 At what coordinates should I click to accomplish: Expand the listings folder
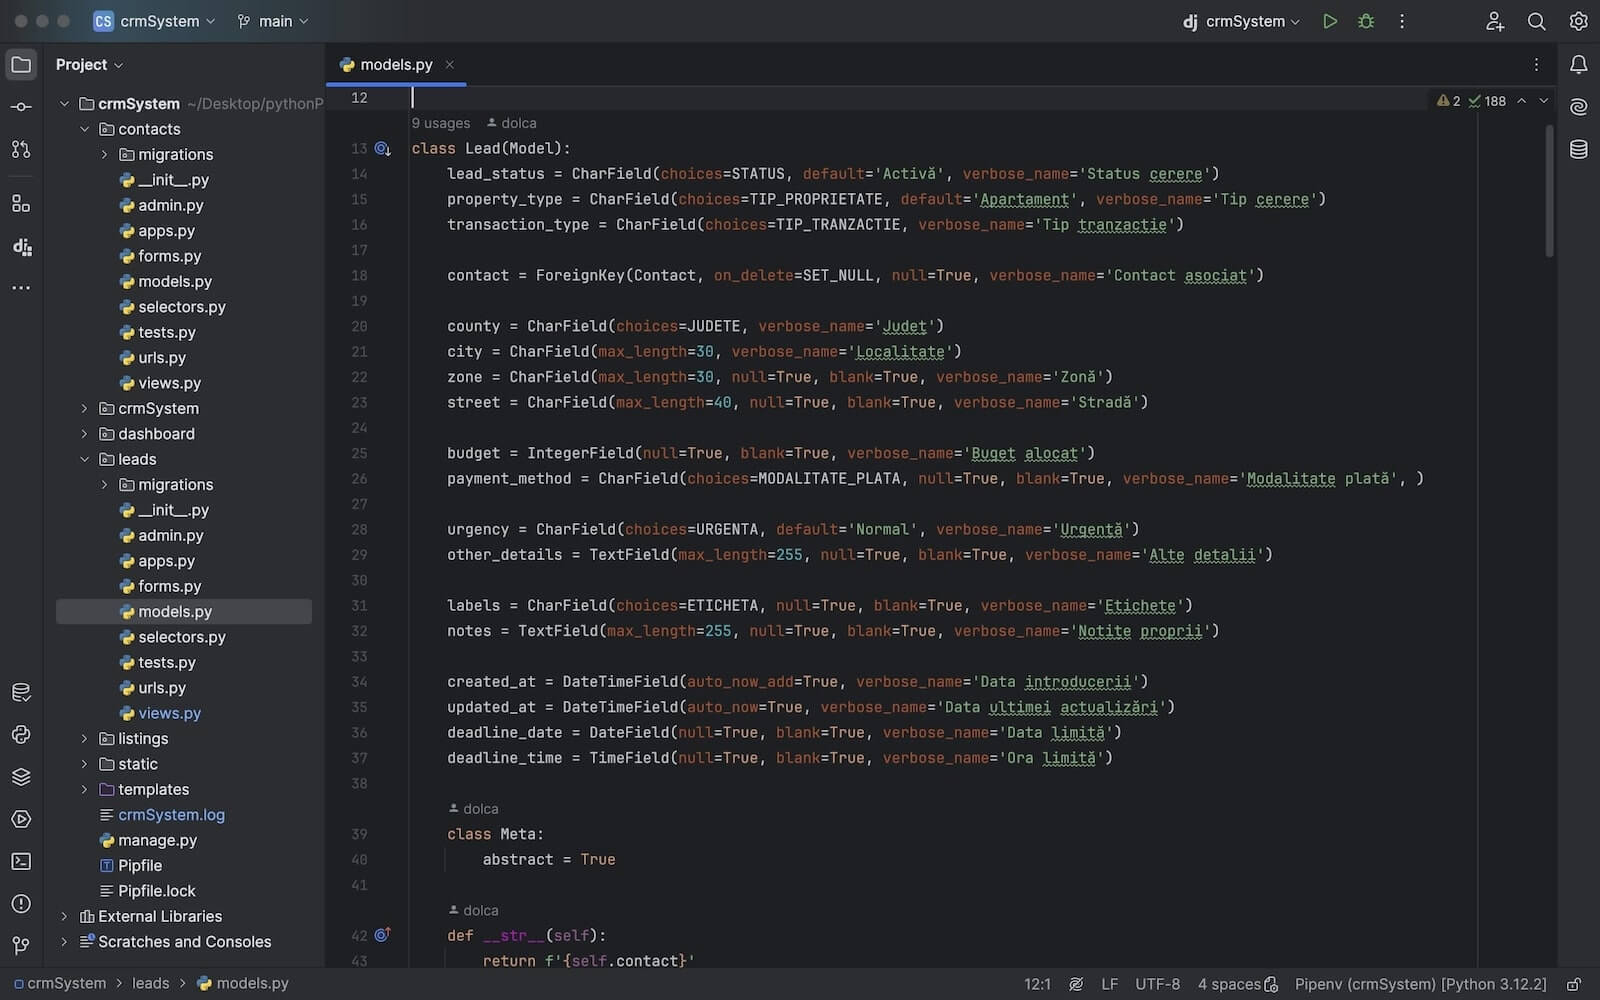(x=84, y=739)
